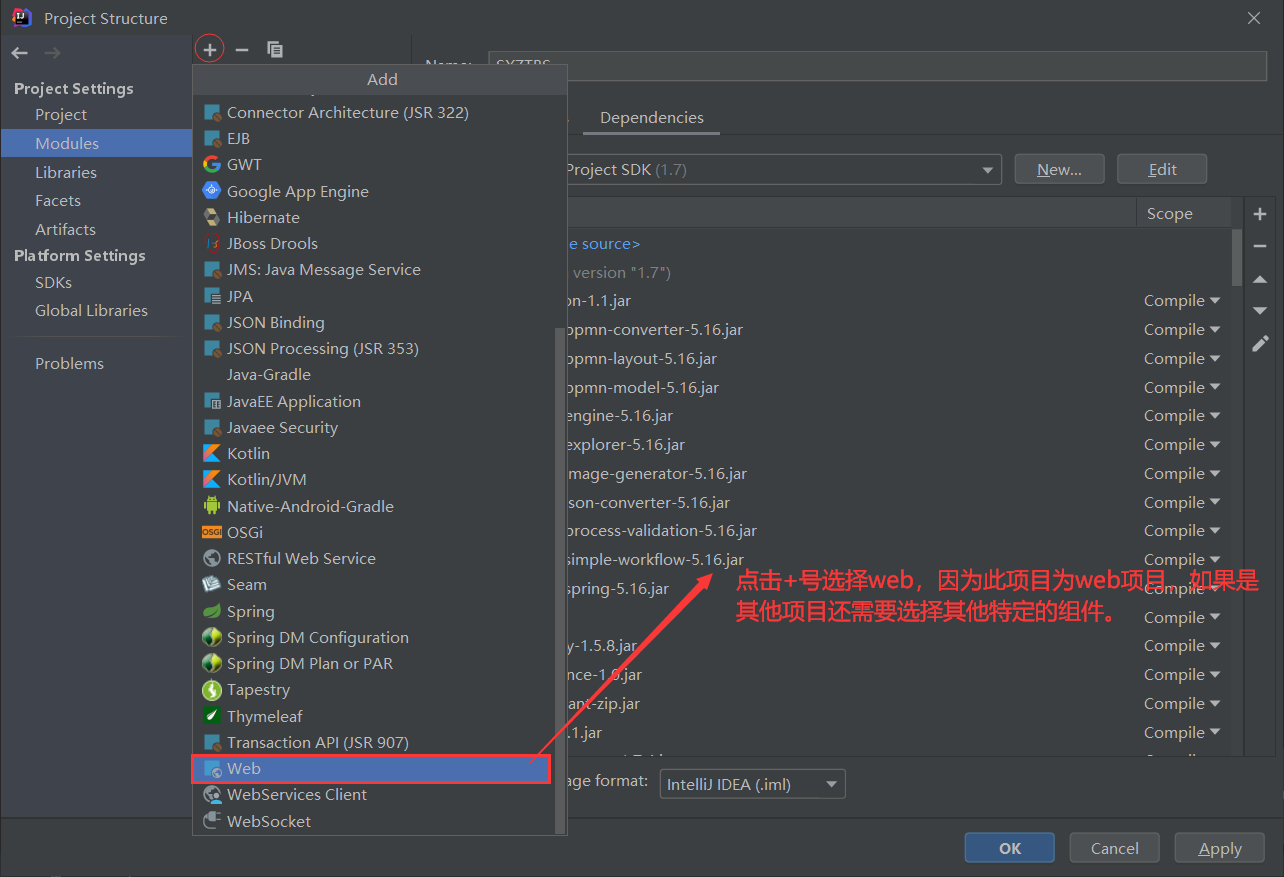Click the Thymeleaf green icon
The width and height of the screenshot is (1284, 877).
(x=212, y=716)
